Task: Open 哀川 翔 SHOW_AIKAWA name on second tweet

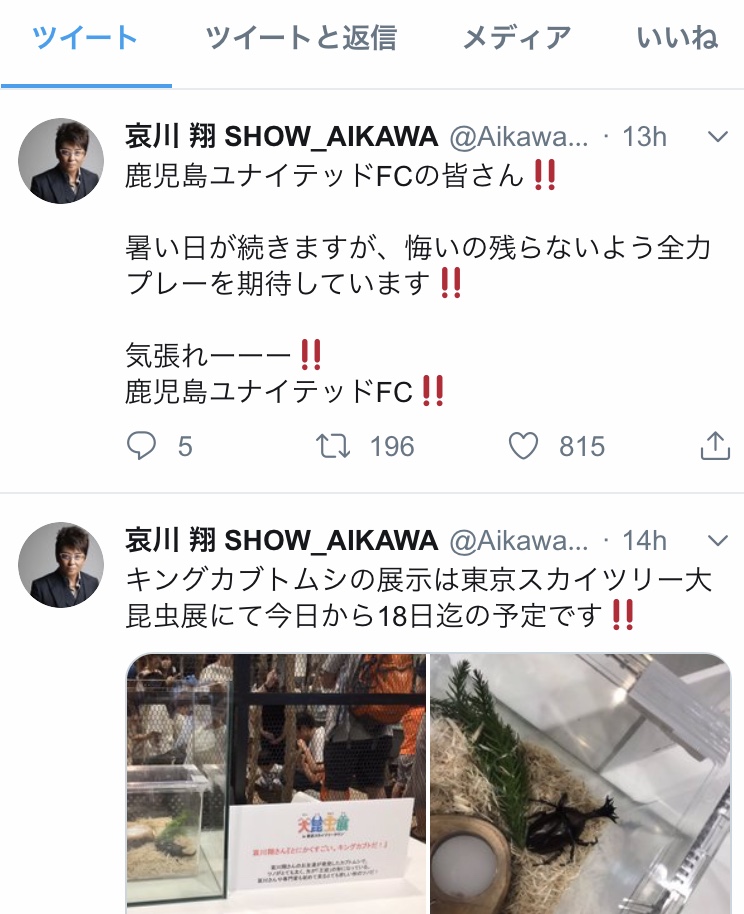Action: 282,540
